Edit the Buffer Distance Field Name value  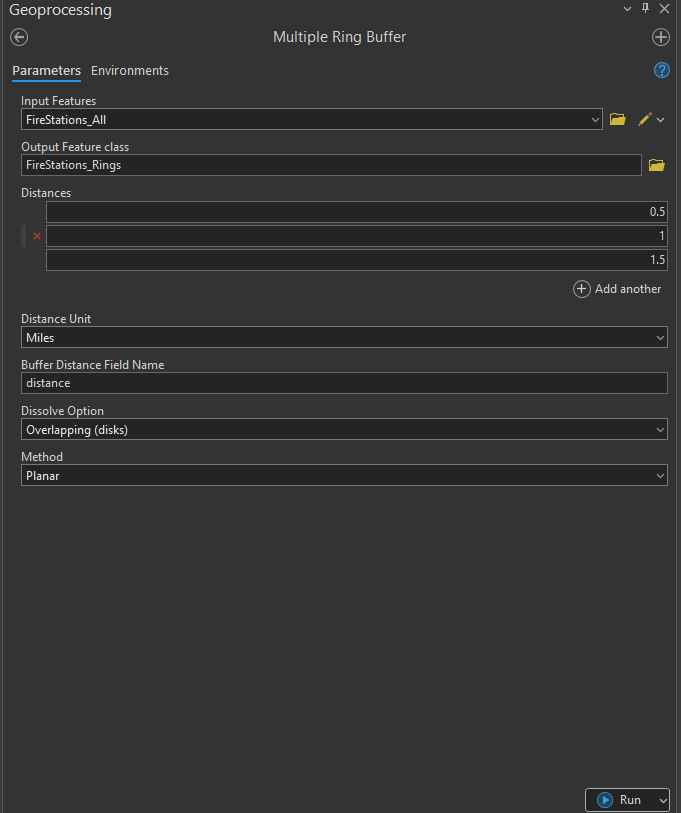coord(344,383)
